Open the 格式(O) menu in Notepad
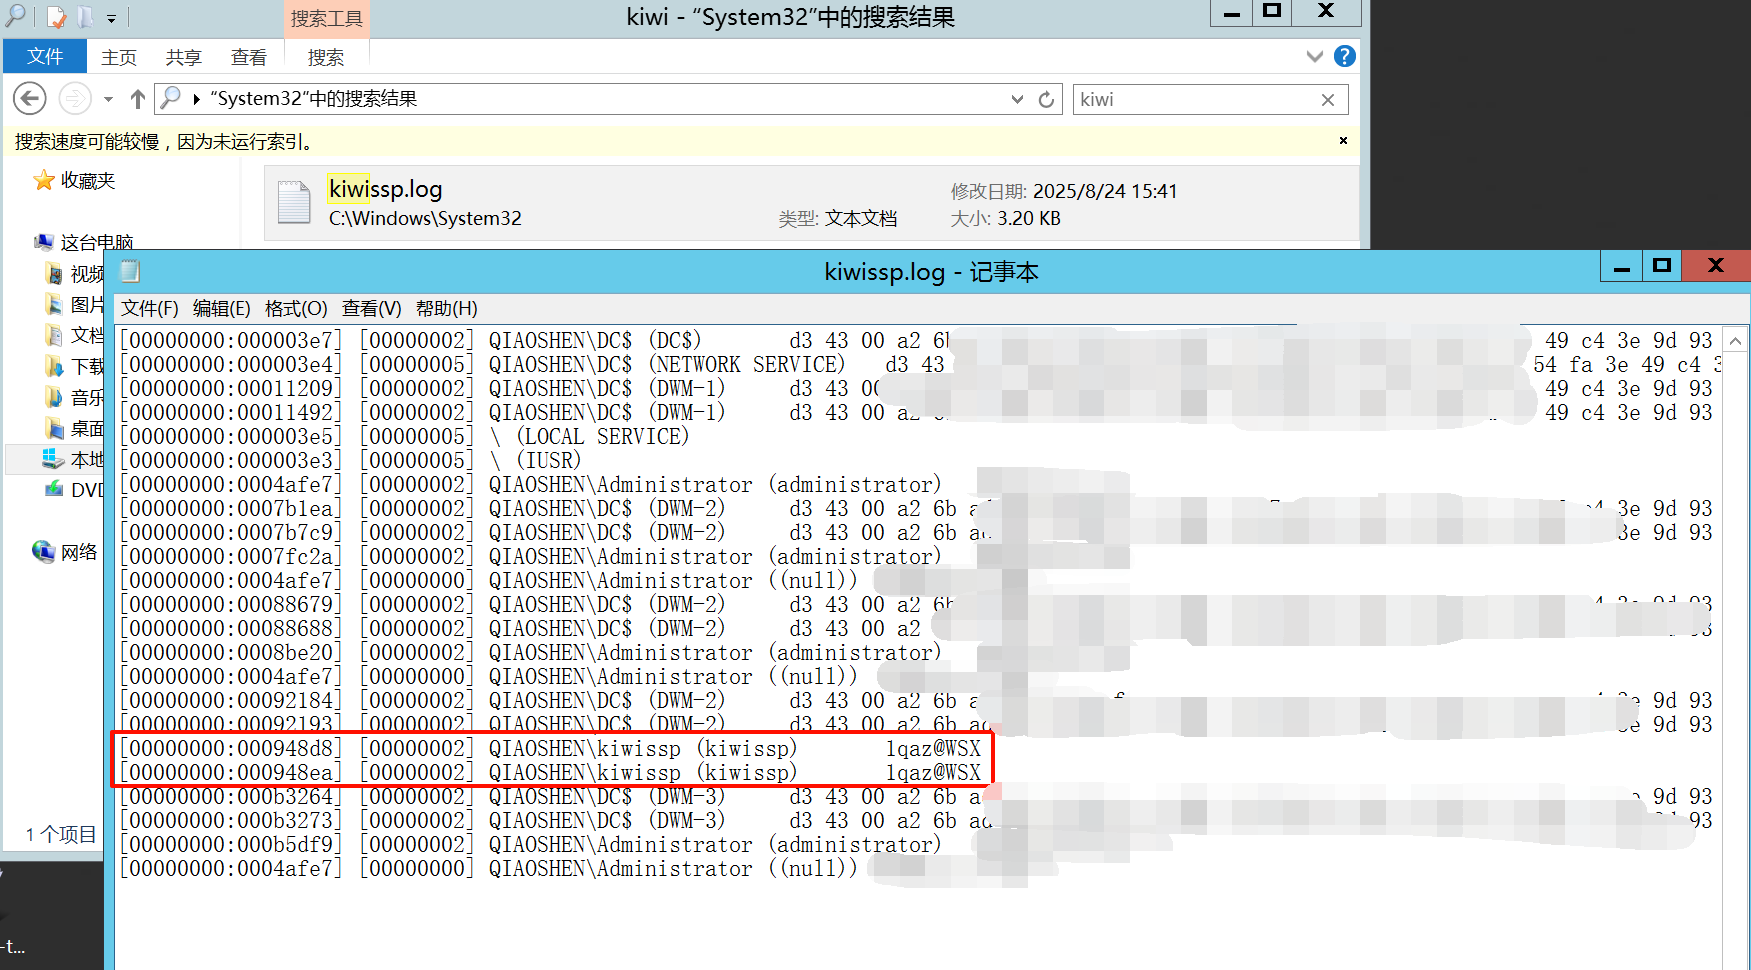Screen dimensions: 1751x970 [295, 309]
